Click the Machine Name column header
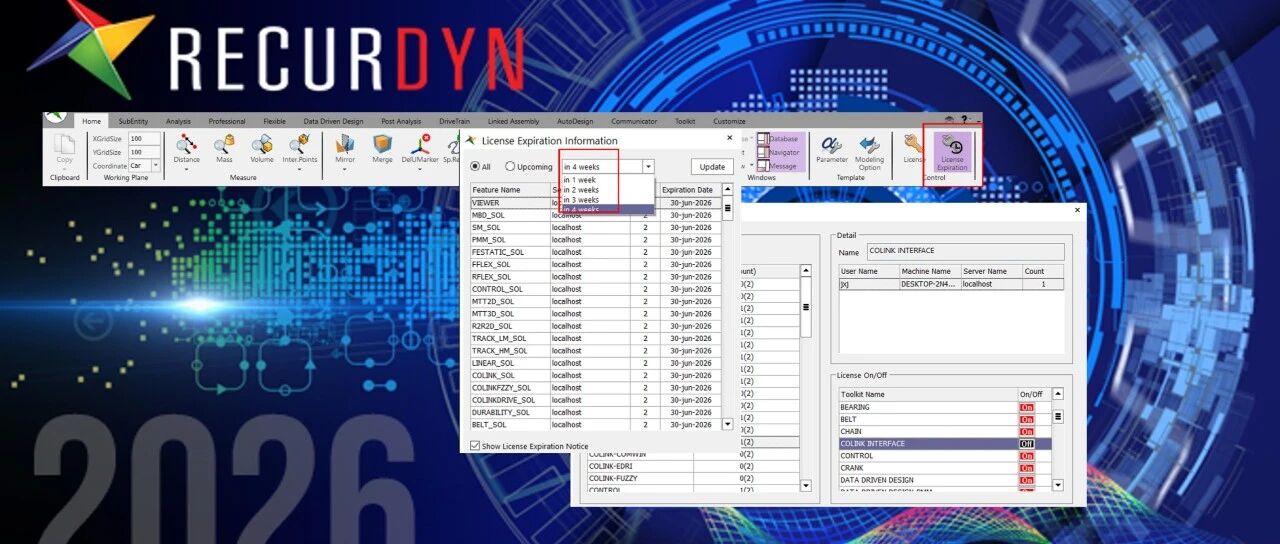1280x544 pixels. [929, 271]
